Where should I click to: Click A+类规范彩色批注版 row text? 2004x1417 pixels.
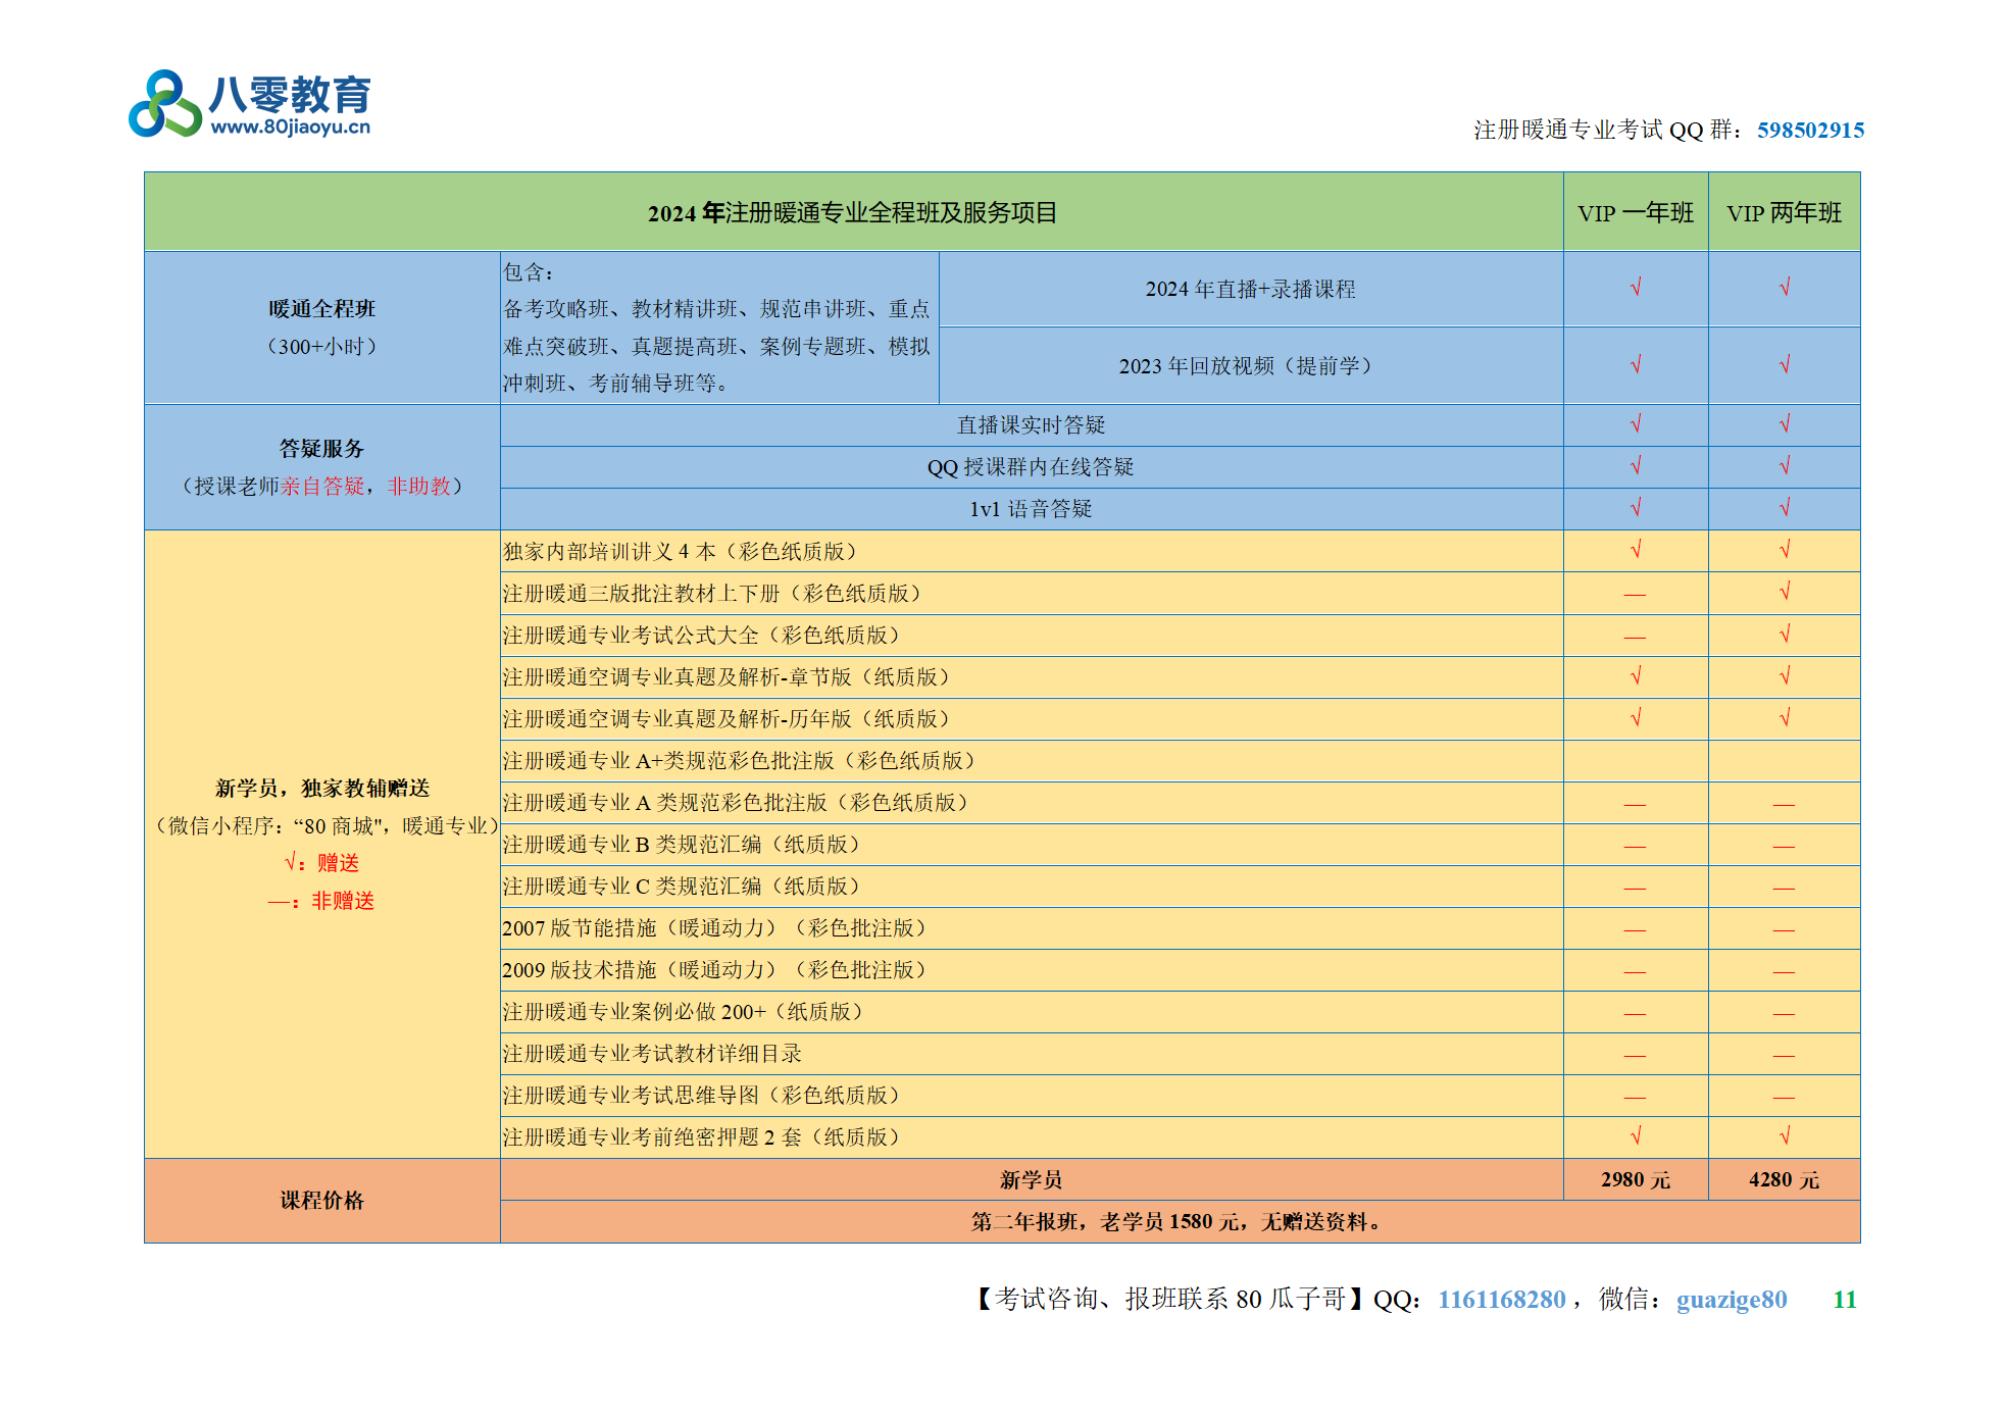click(739, 761)
